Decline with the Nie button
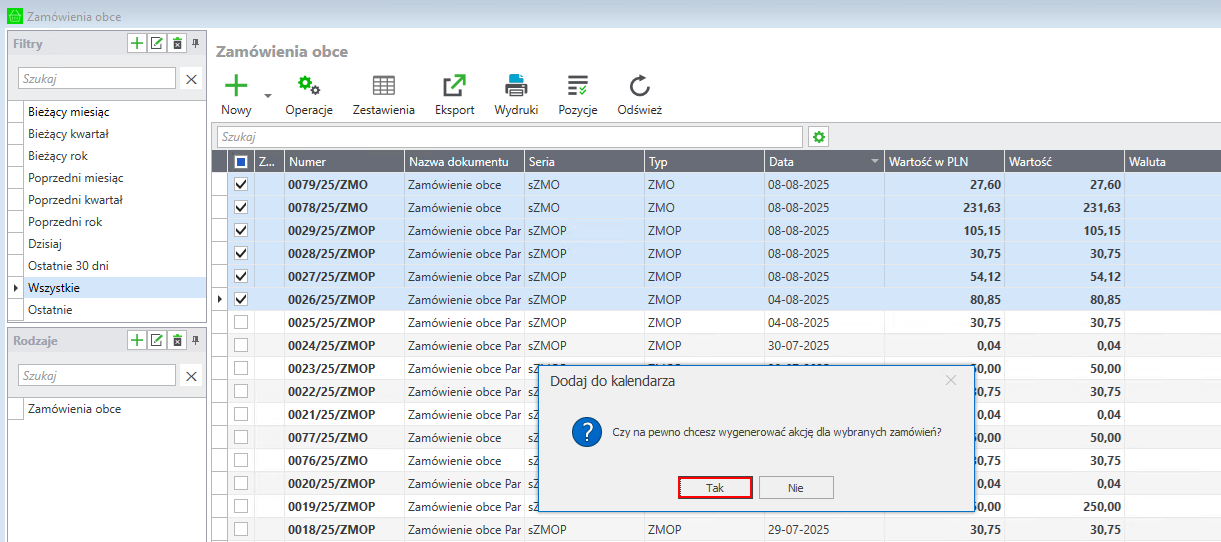This screenshot has height=542, width=1221. (796, 487)
